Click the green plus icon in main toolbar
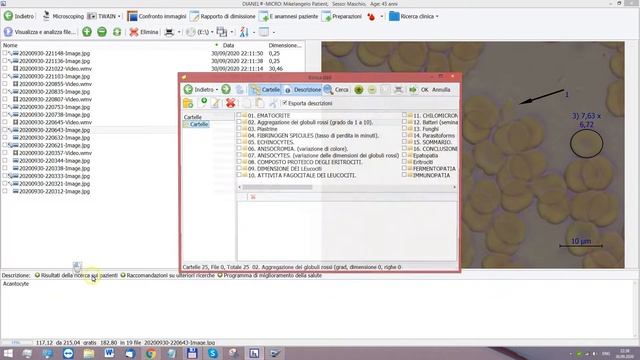640x360 pixels. (87, 32)
